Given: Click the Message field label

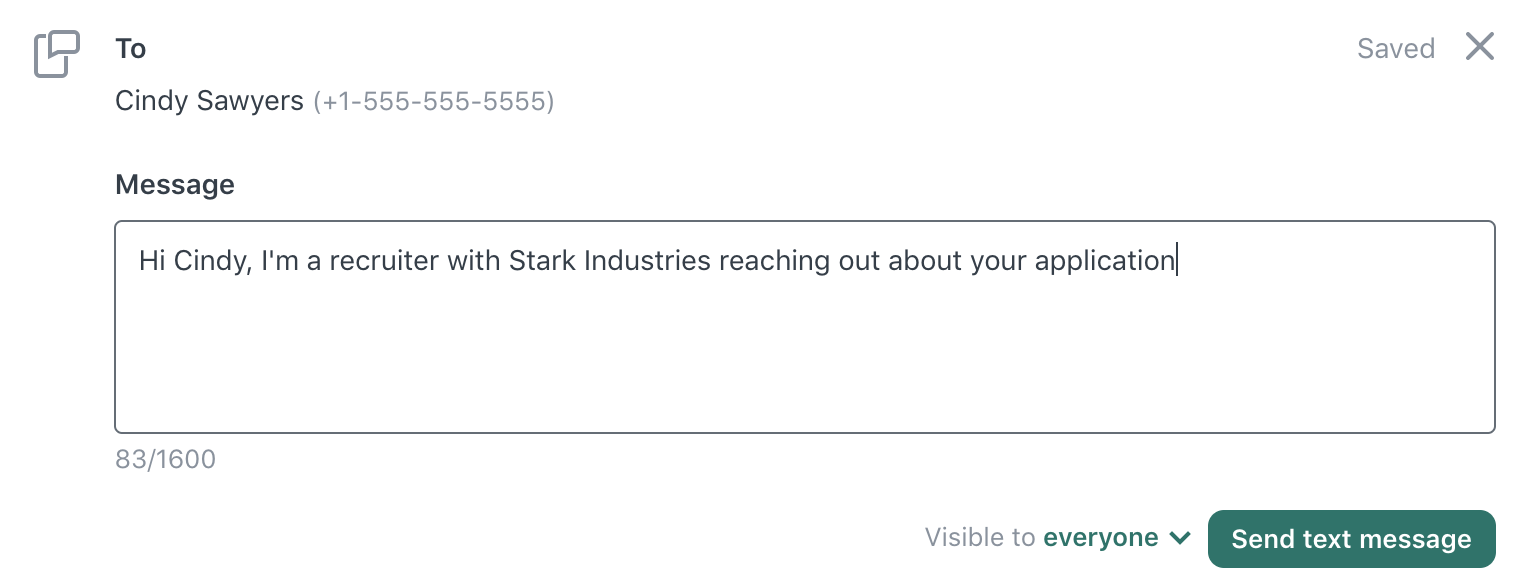Looking at the screenshot, I should [175, 184].
